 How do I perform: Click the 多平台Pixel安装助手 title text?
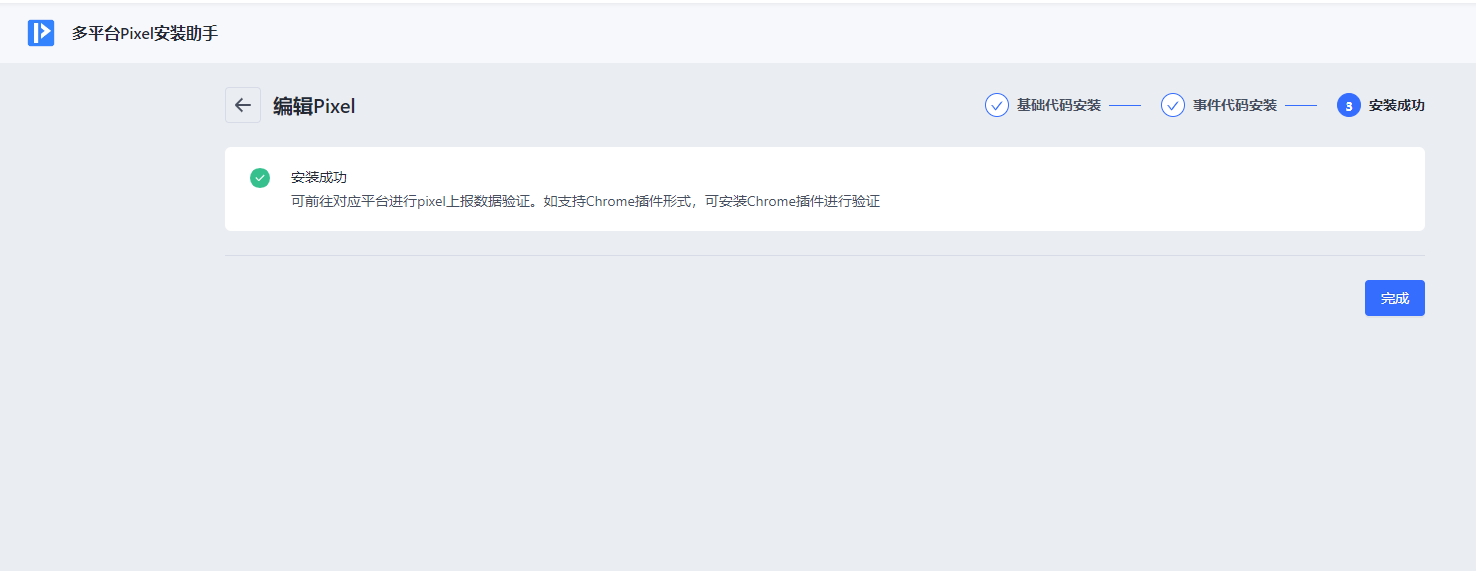coord(145,33)
